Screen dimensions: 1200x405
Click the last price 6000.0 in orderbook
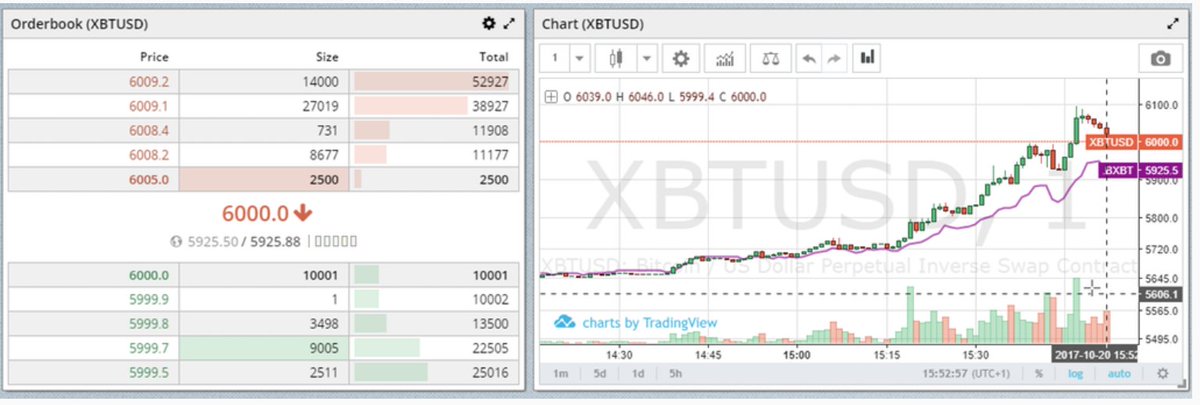[255, 214]
